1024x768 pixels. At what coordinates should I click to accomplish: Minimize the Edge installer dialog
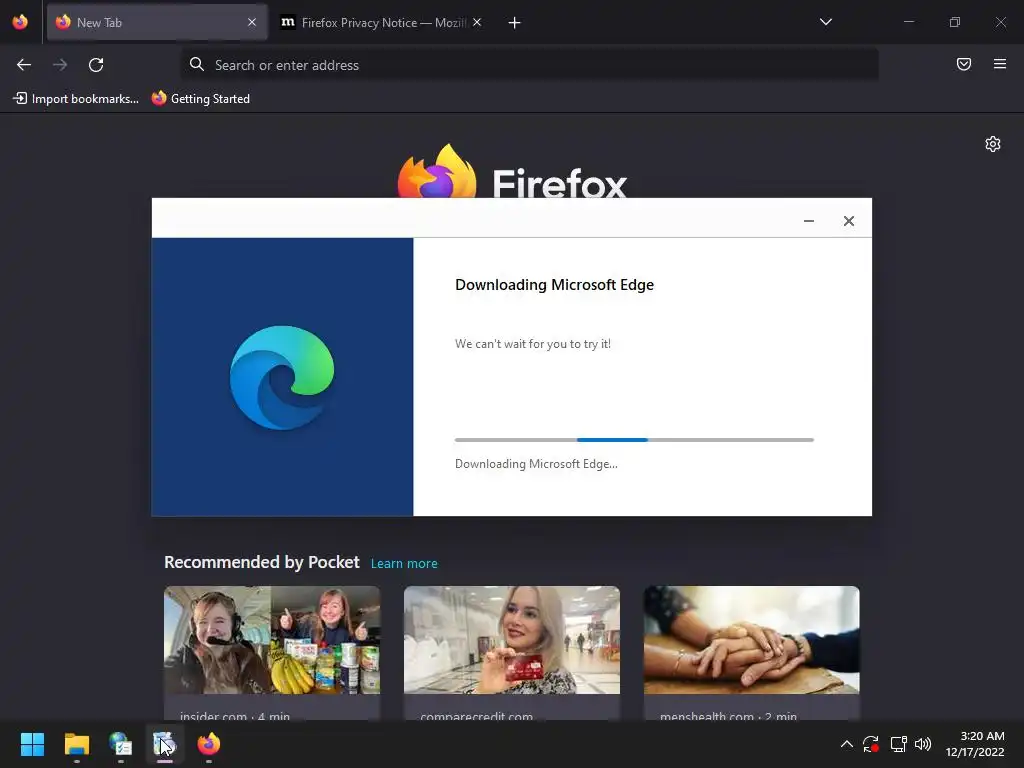click(x=808, y=221)
